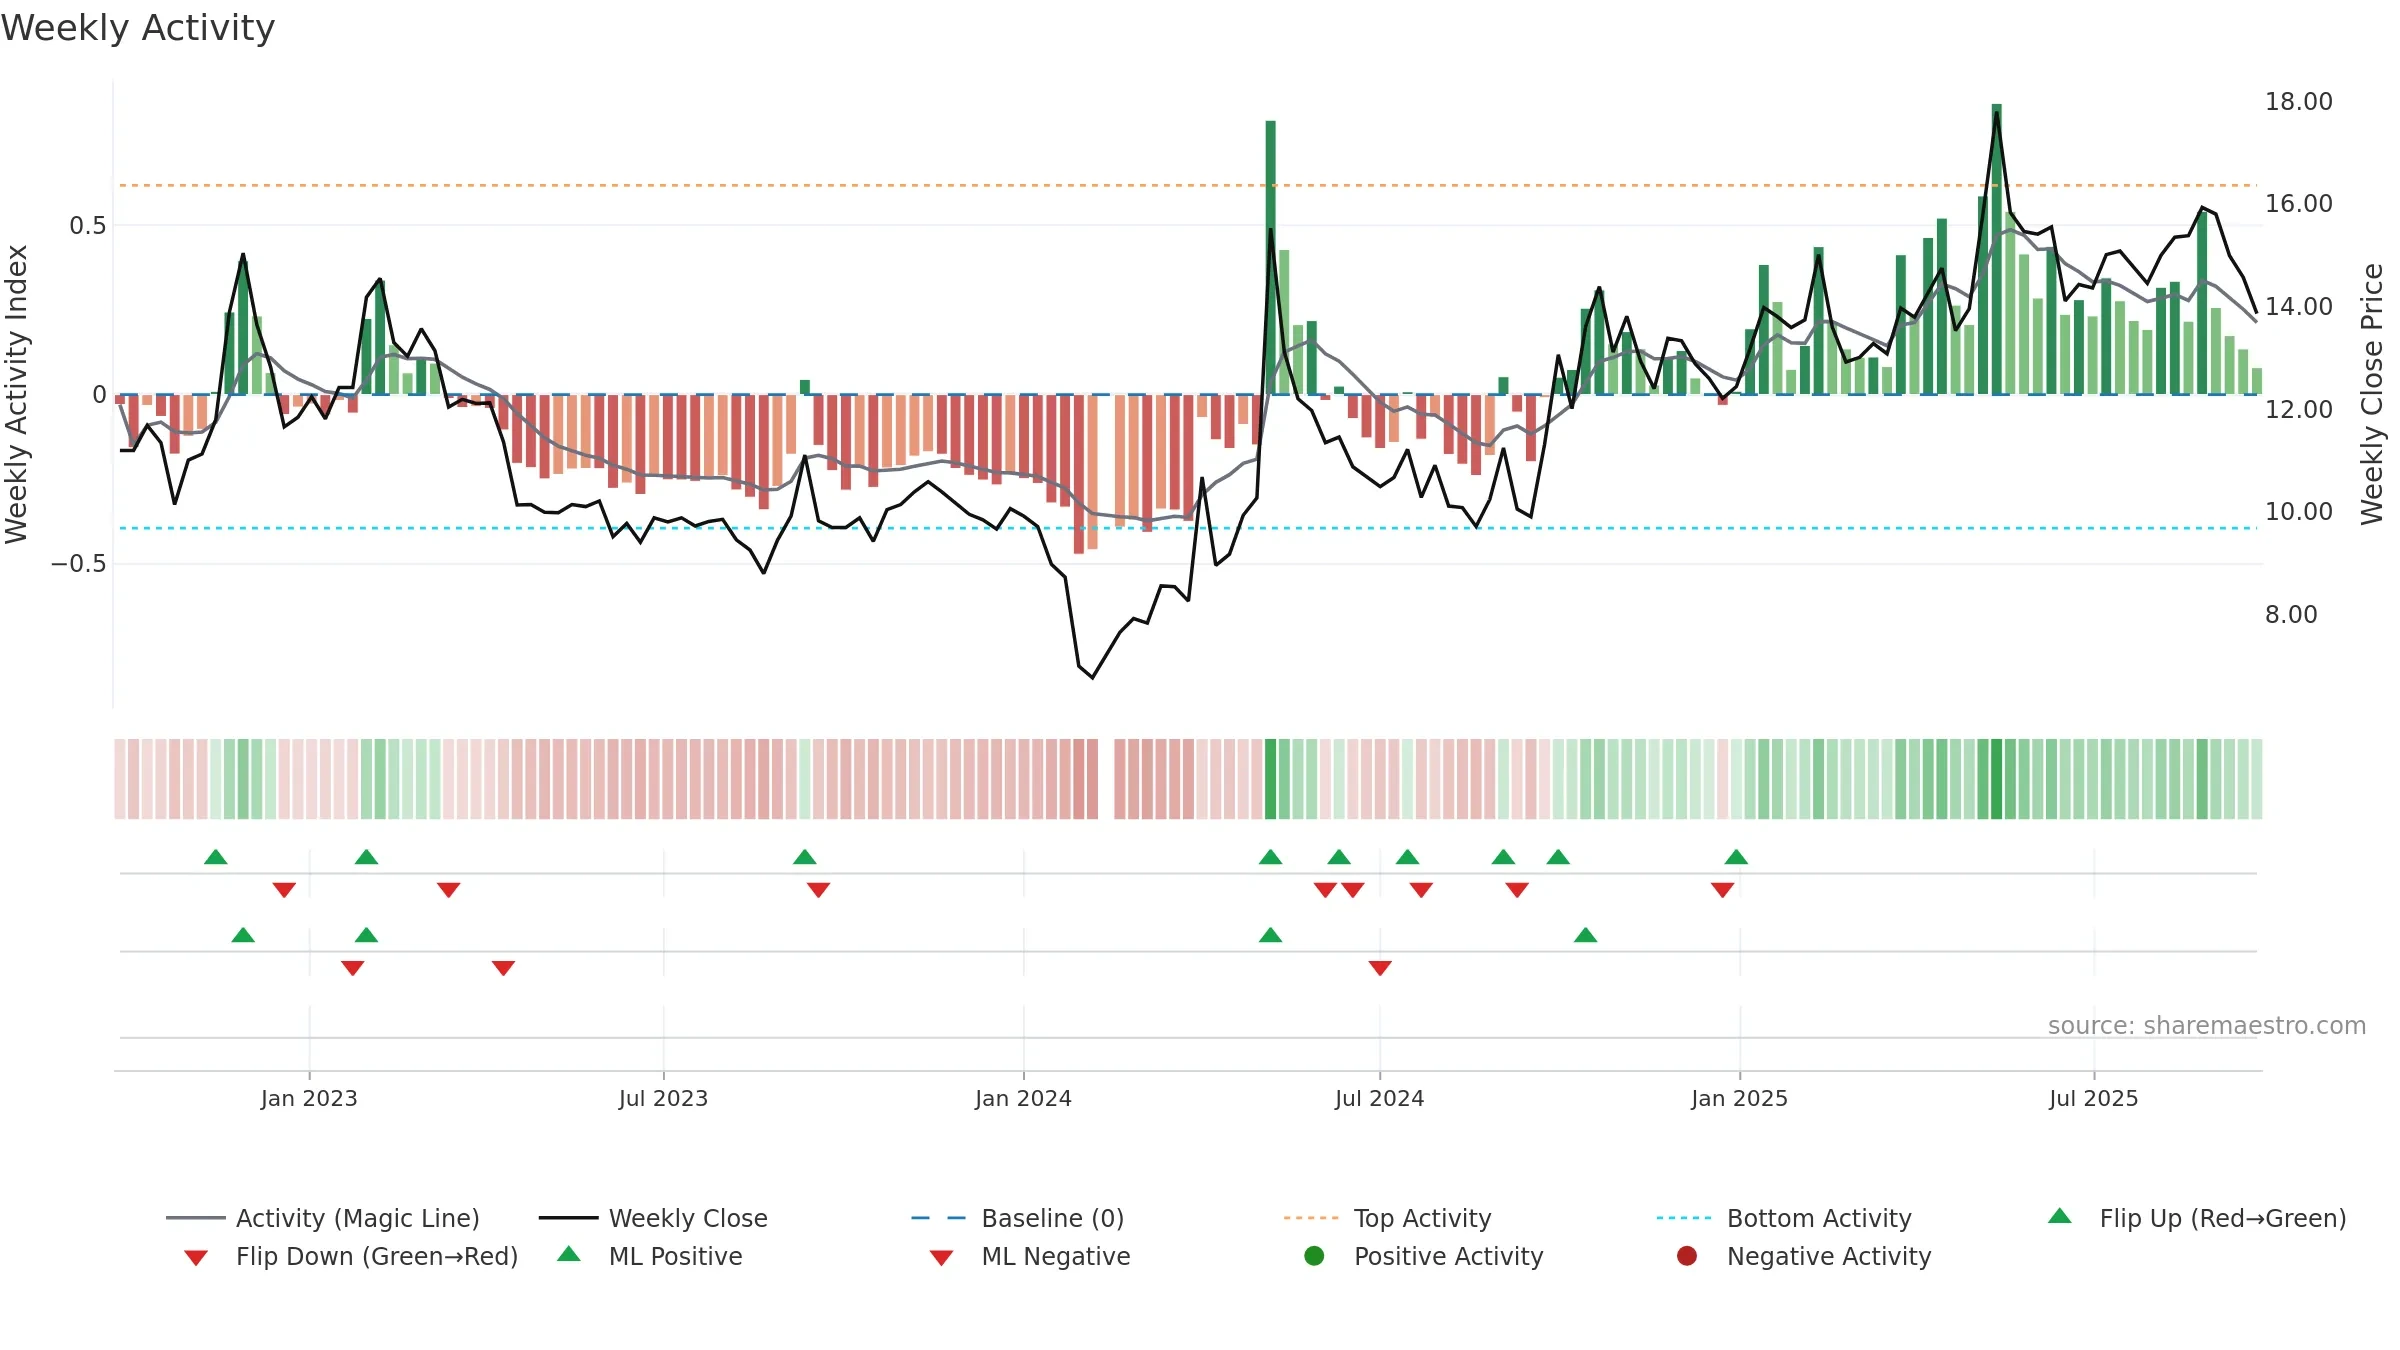
Task: Toggle the Flip Up (Red→Green) legend entry
Action: (2196, 1218)
